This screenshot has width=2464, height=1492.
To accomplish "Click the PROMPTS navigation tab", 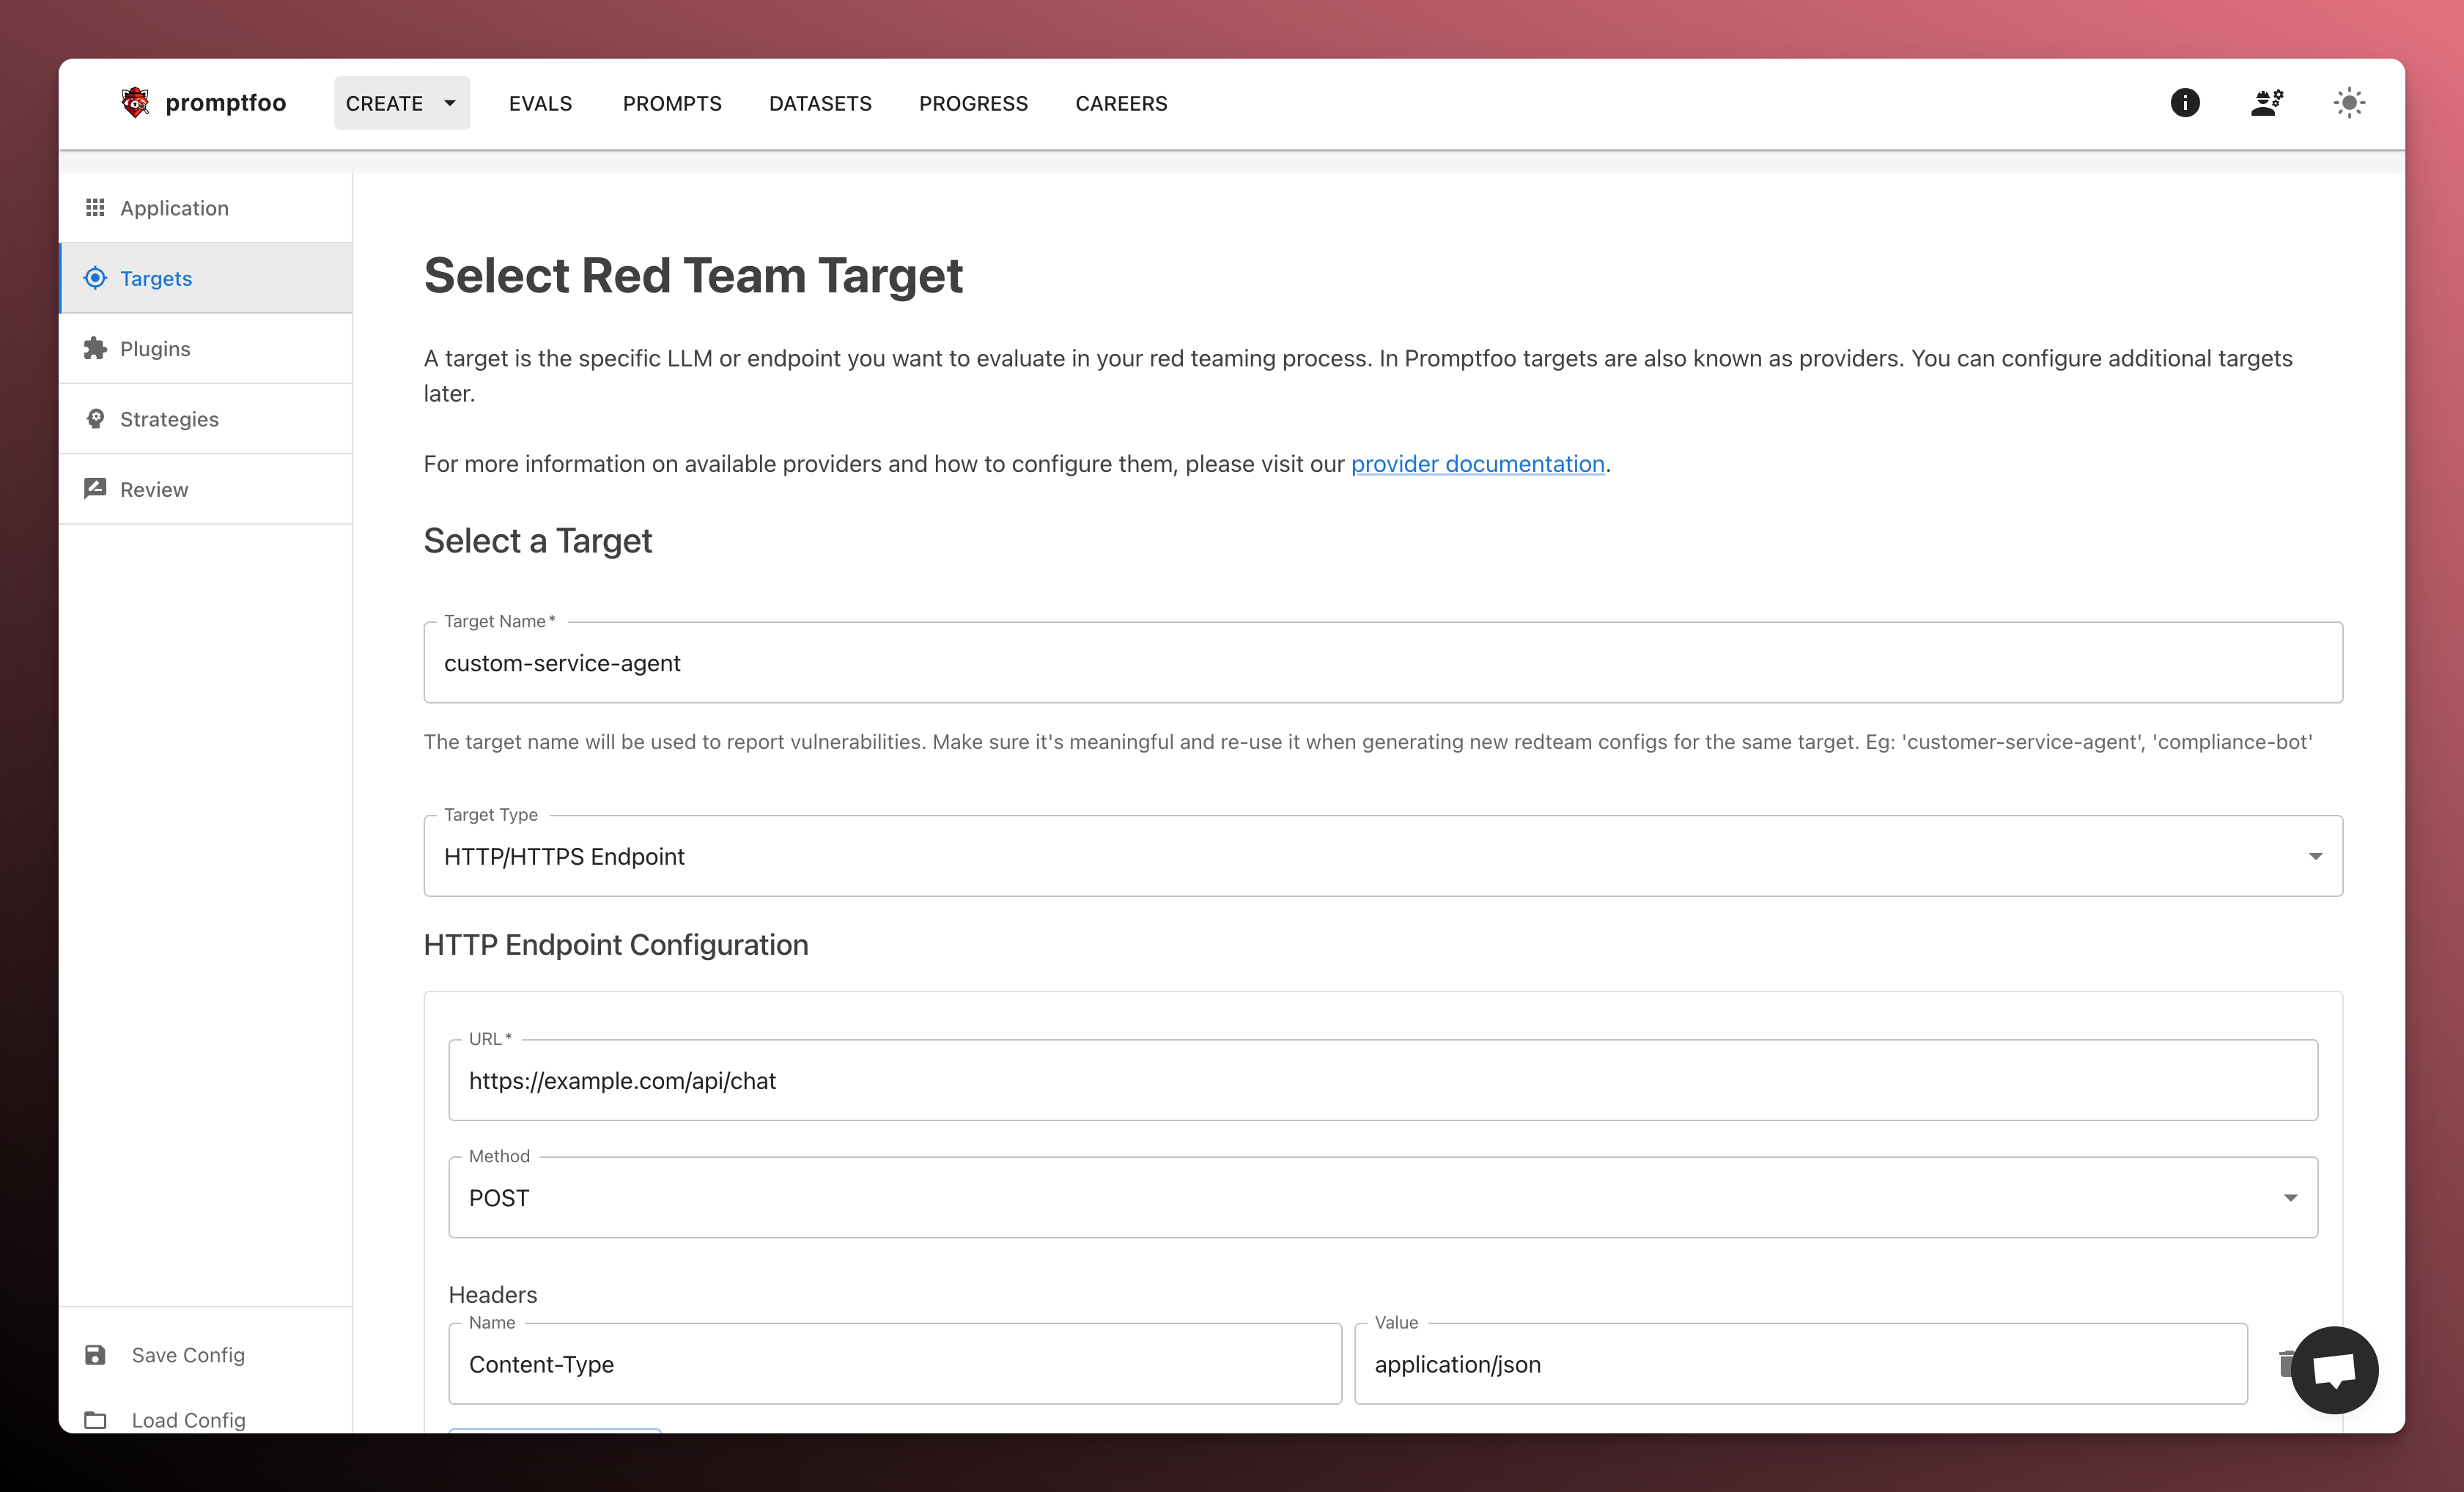I will tap(672, 102).
